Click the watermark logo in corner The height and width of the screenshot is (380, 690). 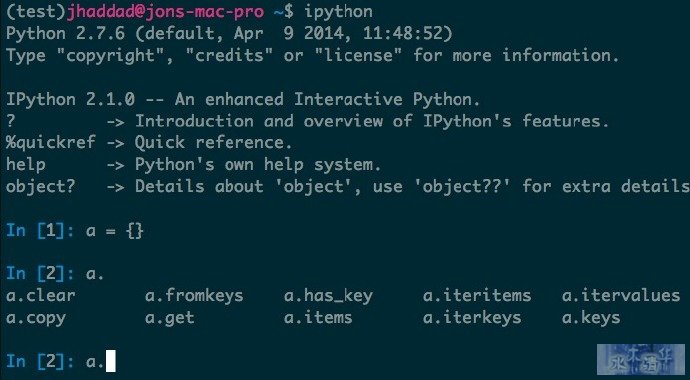(x=640, y=359)
